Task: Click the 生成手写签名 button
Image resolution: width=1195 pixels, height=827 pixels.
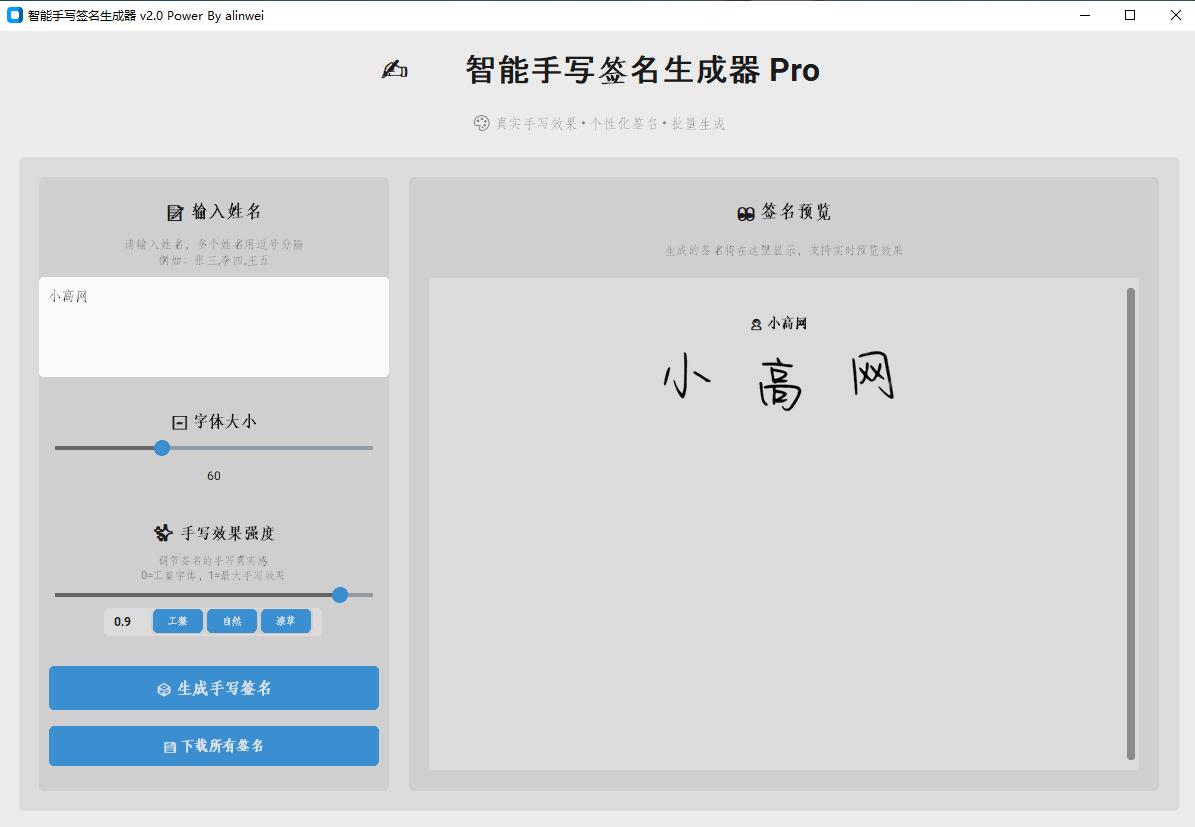Action: 214,688
